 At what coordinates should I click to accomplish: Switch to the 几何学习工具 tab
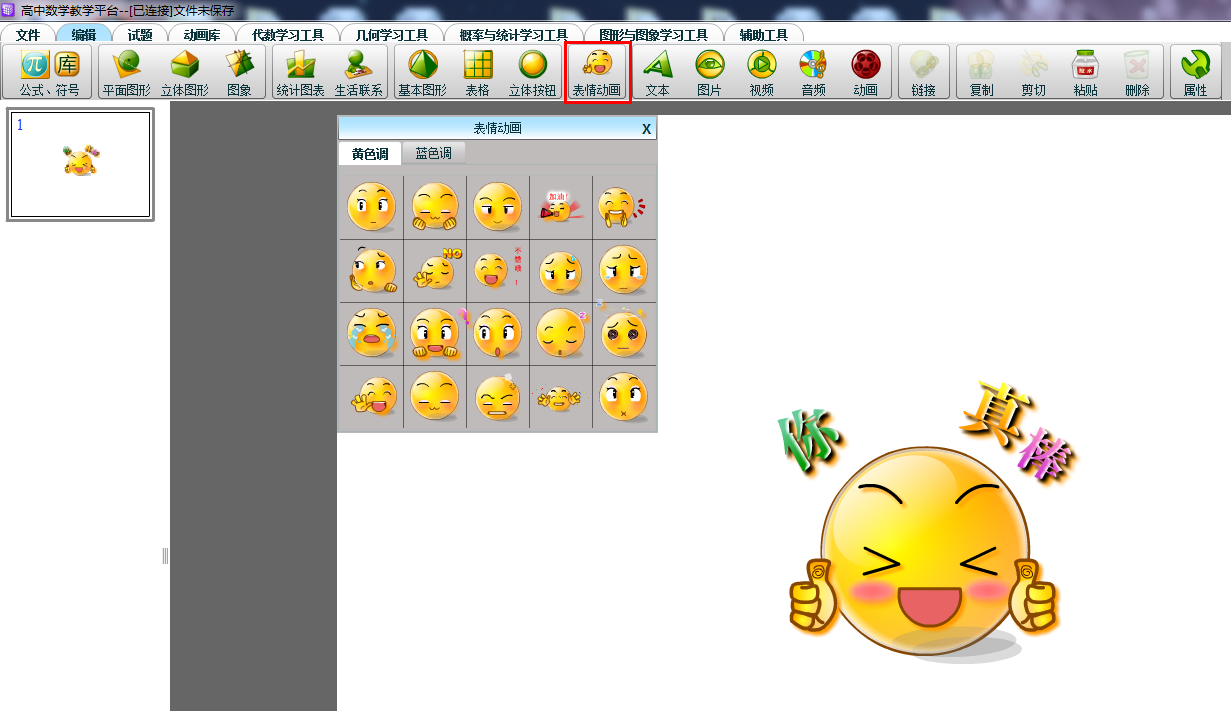pos(391,35)
